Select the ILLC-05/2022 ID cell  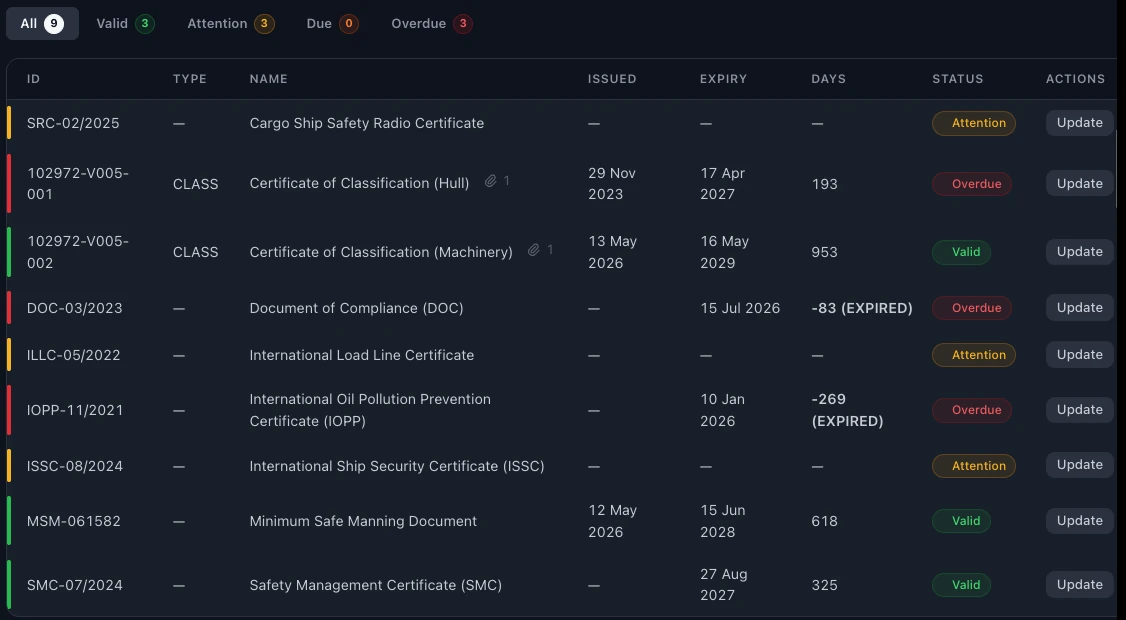coord(73,355)
